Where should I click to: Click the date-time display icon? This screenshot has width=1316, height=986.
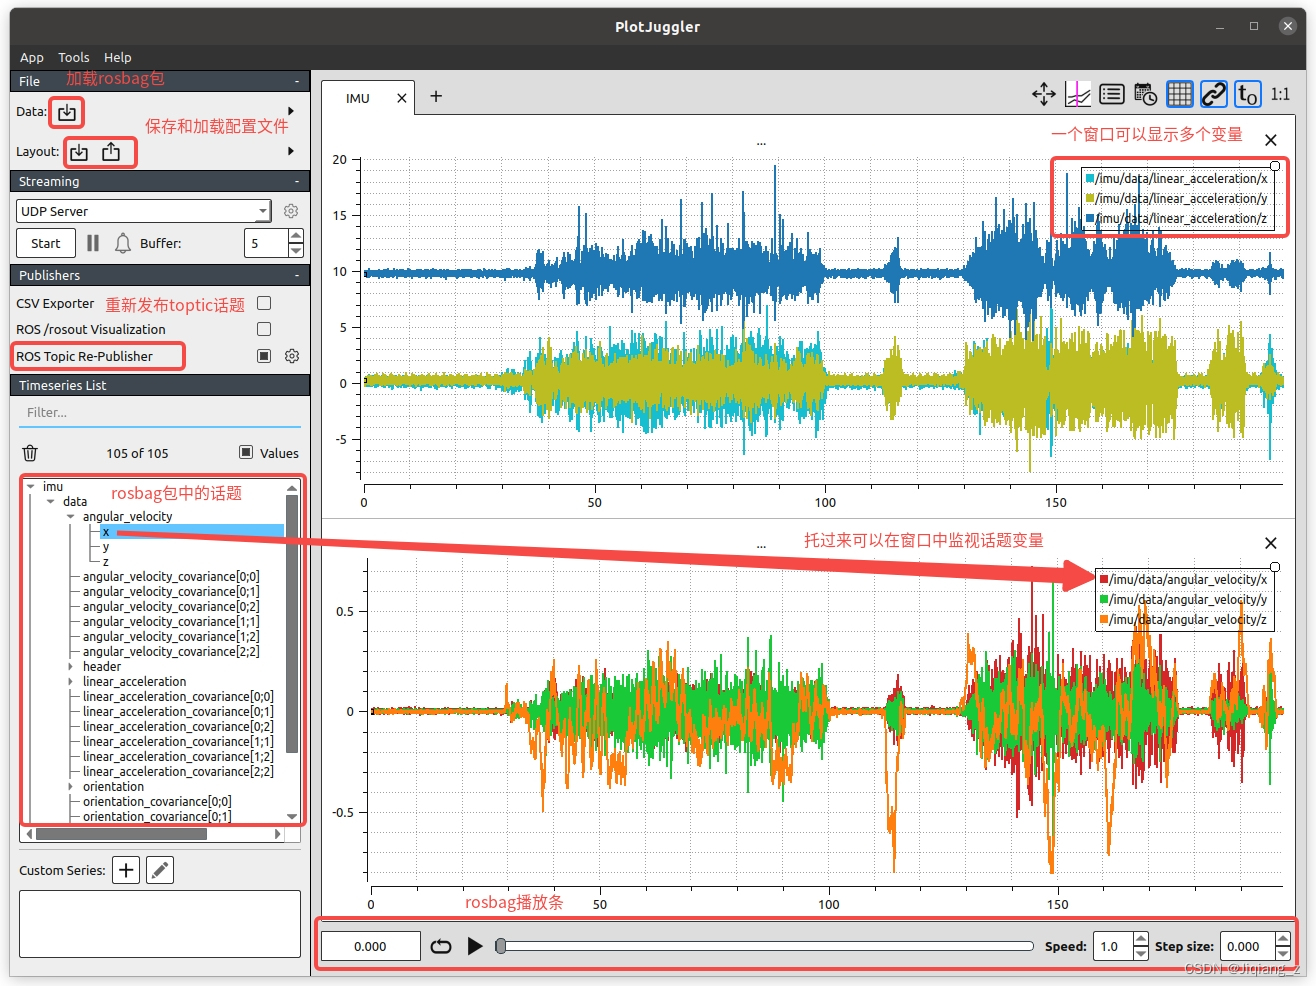(1146, 94)
